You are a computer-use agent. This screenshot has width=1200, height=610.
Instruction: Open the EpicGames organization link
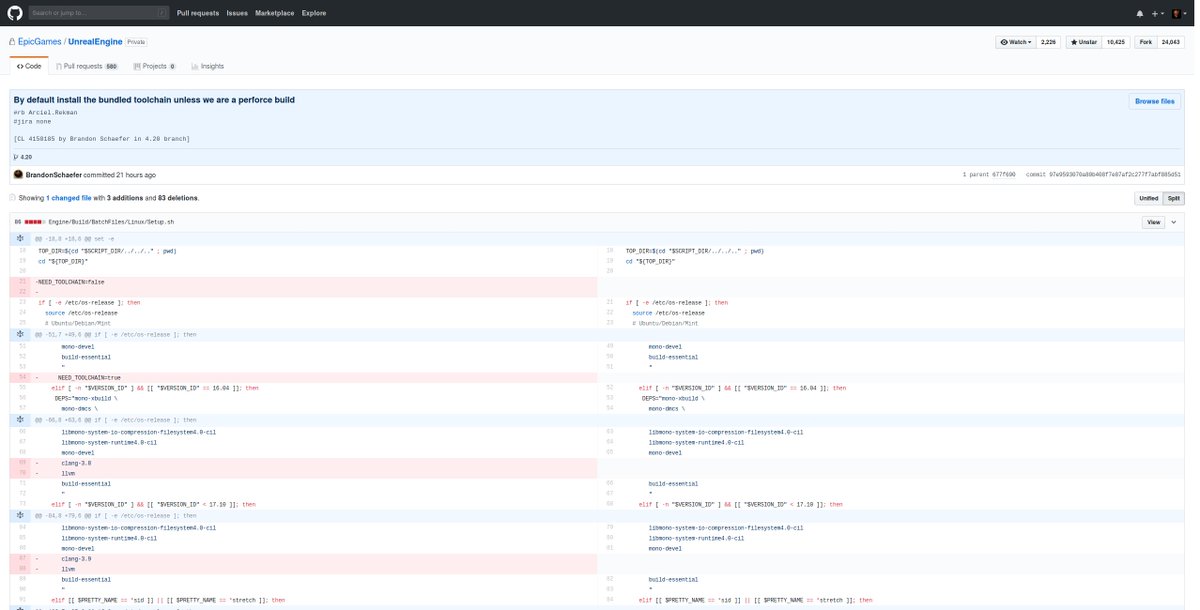coord(40,42)
